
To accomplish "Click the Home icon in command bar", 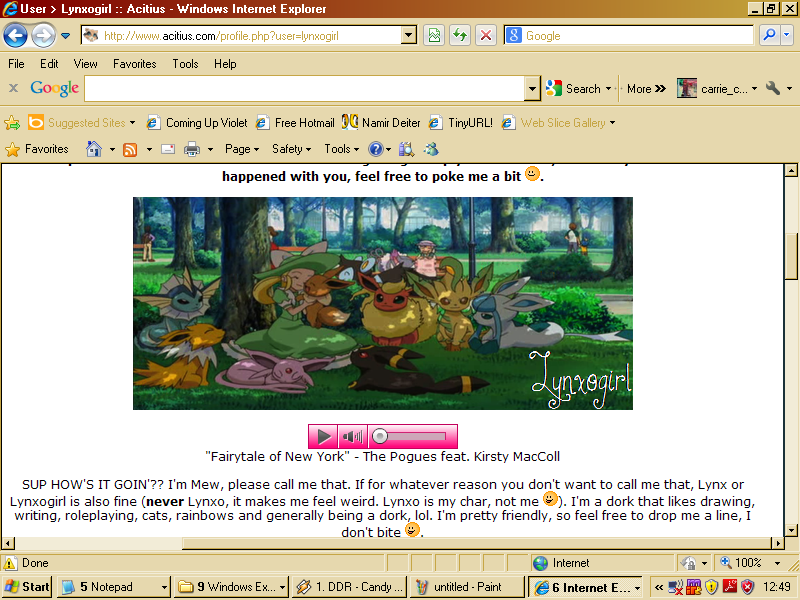I will coord(94,149).
